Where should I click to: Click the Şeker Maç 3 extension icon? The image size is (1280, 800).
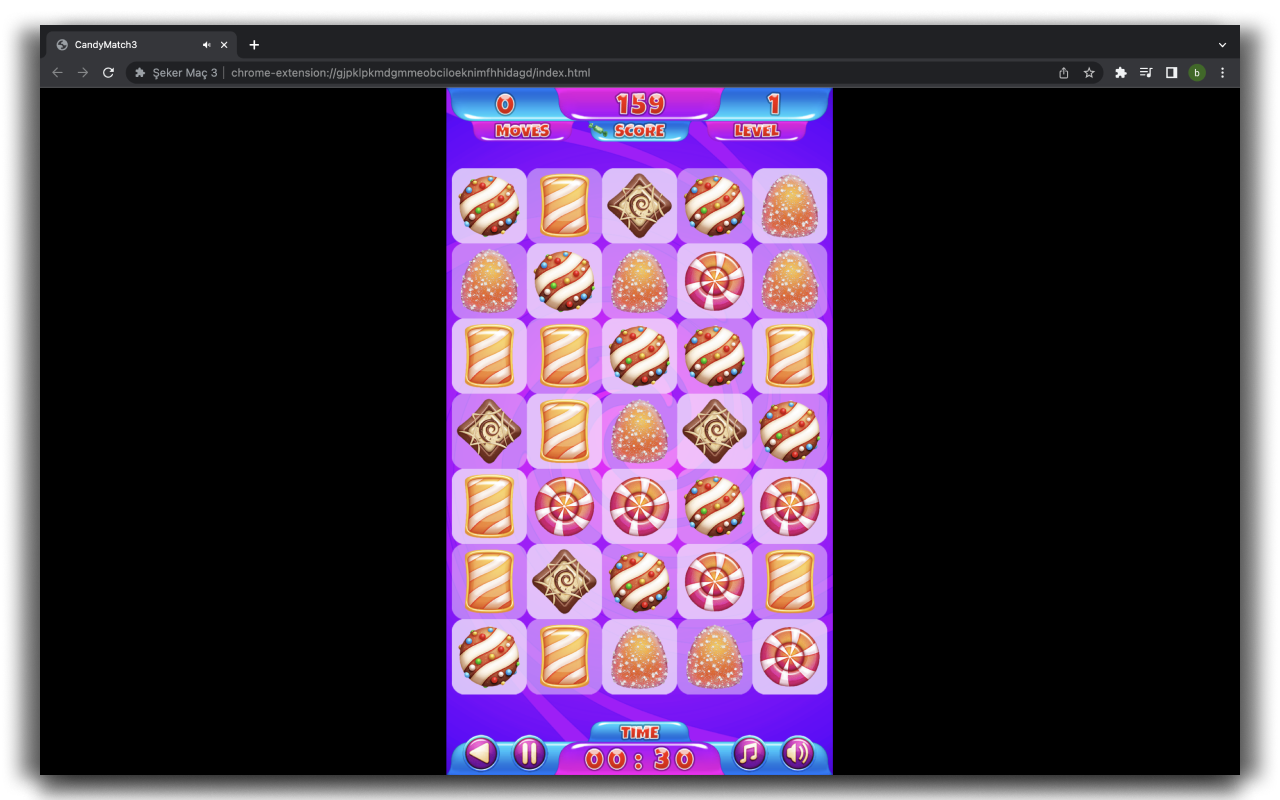(x=139, y=72)
